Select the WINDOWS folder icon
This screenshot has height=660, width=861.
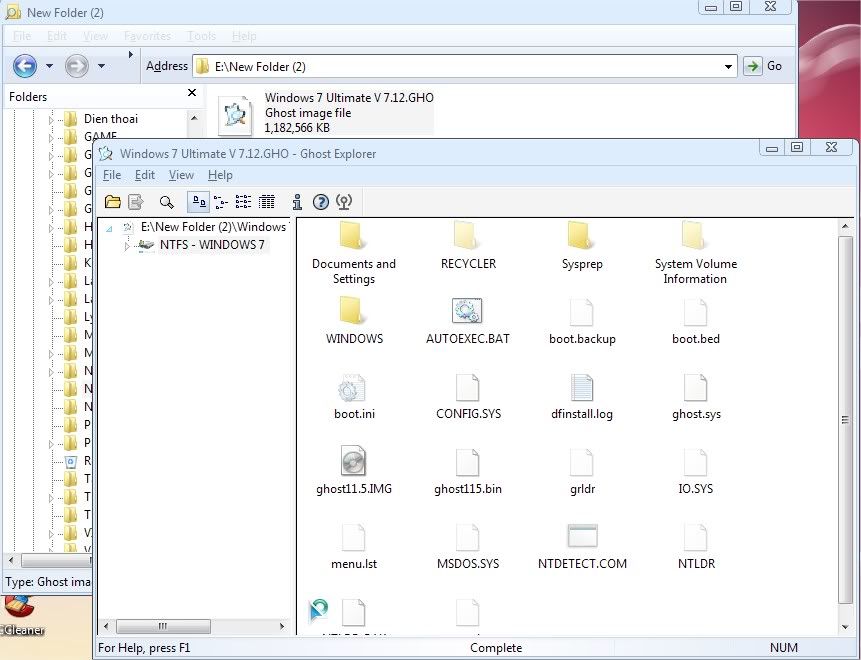tap(351, 311)
